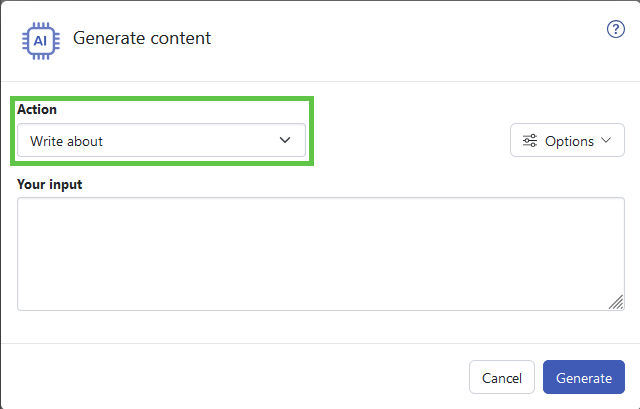The width and height of the screenshot is (640, 409).
Task: Click the Your input label
Action: [49, 184]
